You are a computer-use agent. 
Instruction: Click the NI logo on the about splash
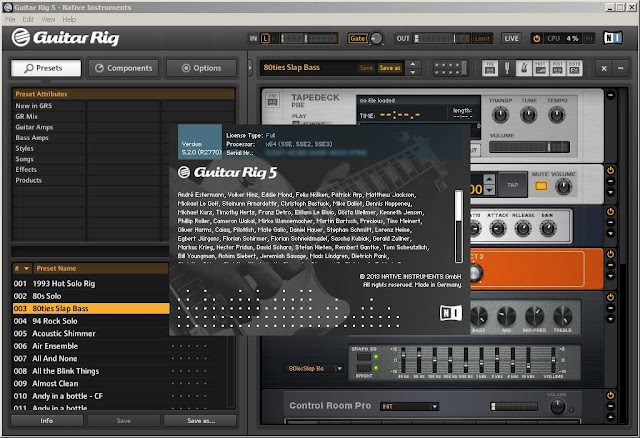click(x=451, y=313)
